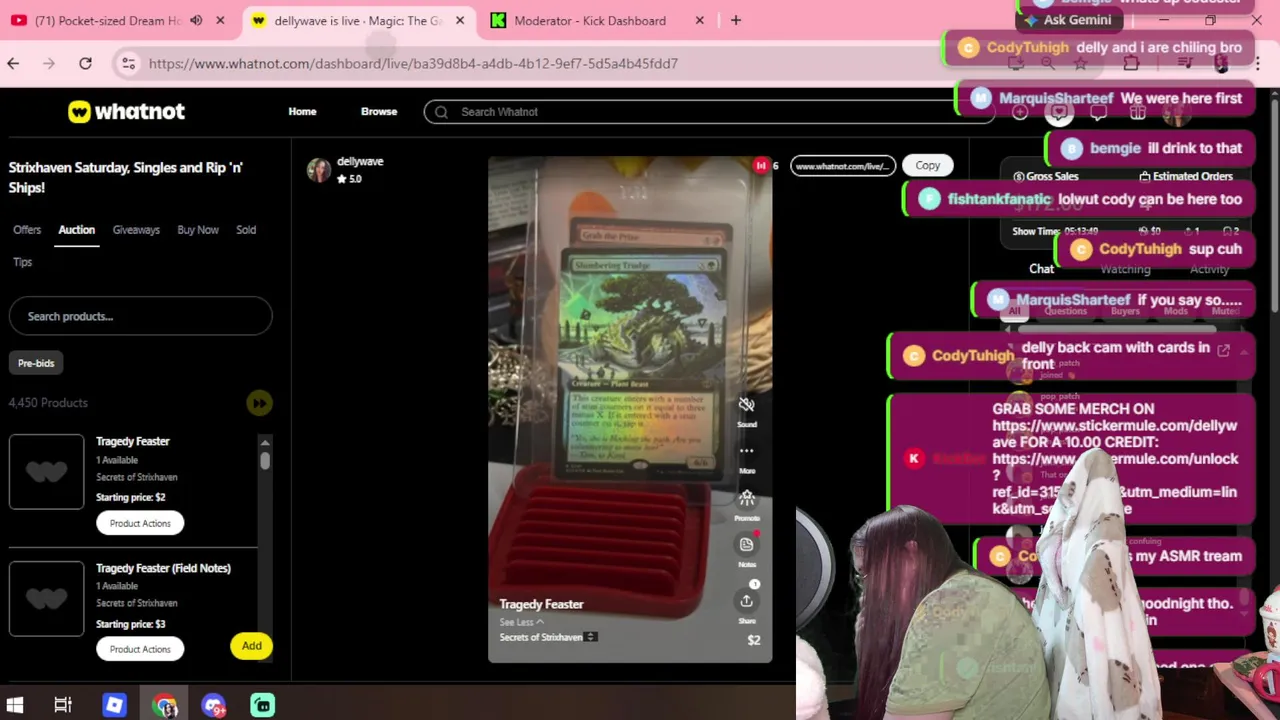
Task: Open the Windows Start menu
Action: [15, 705]
